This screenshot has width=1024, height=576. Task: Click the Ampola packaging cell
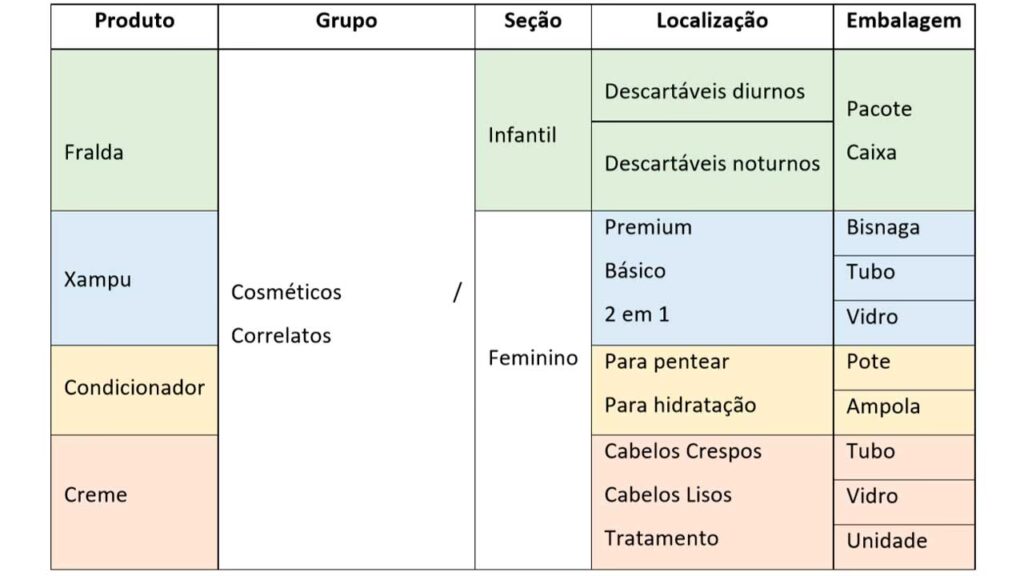click(883, 407)
